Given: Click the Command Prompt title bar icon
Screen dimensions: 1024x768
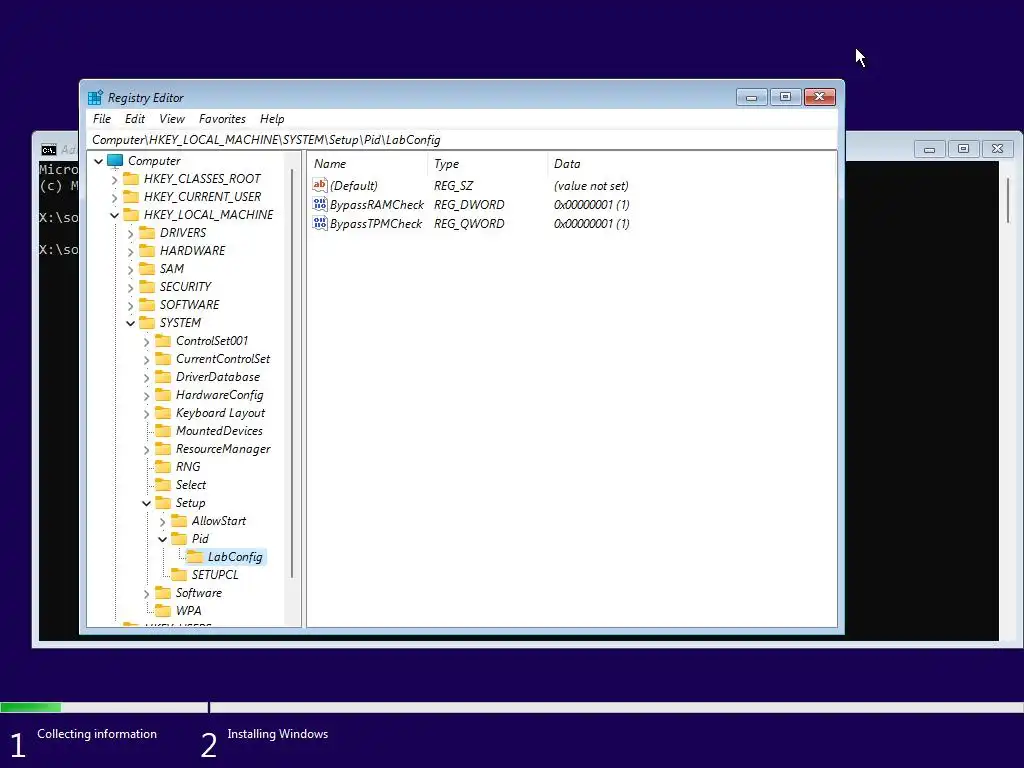Looking at the screenshot, I should pyautogui.click(x=48, y=150).
